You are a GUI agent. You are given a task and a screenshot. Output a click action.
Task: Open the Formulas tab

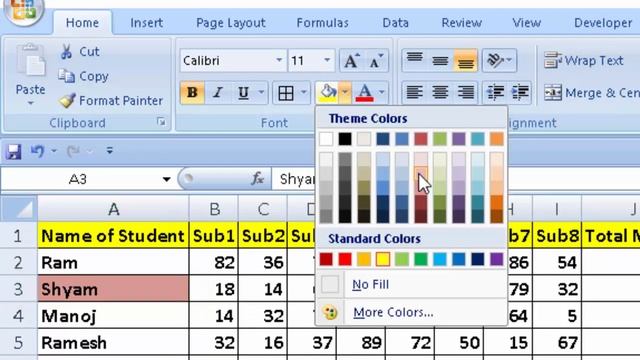coord(322,23)
